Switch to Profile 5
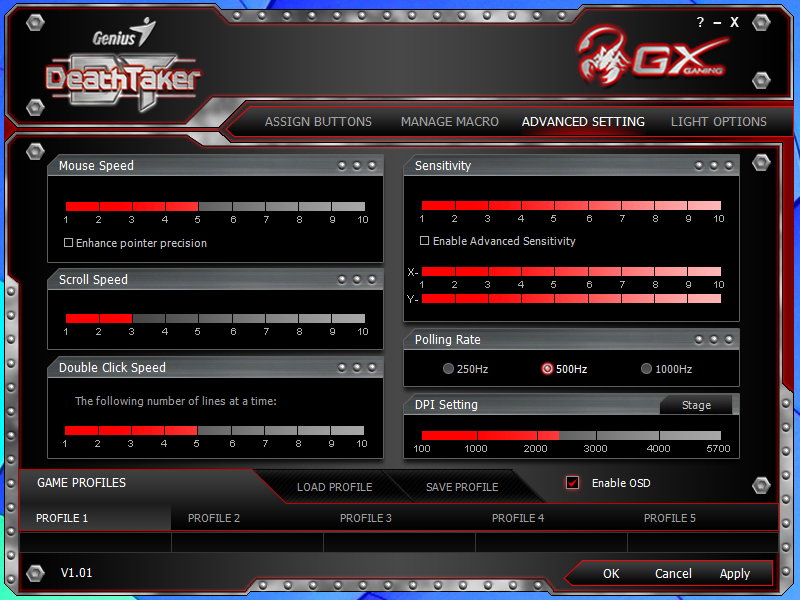The height and width of the screenshot is (600, 800). pyautogui.click(x=669, y=518)
